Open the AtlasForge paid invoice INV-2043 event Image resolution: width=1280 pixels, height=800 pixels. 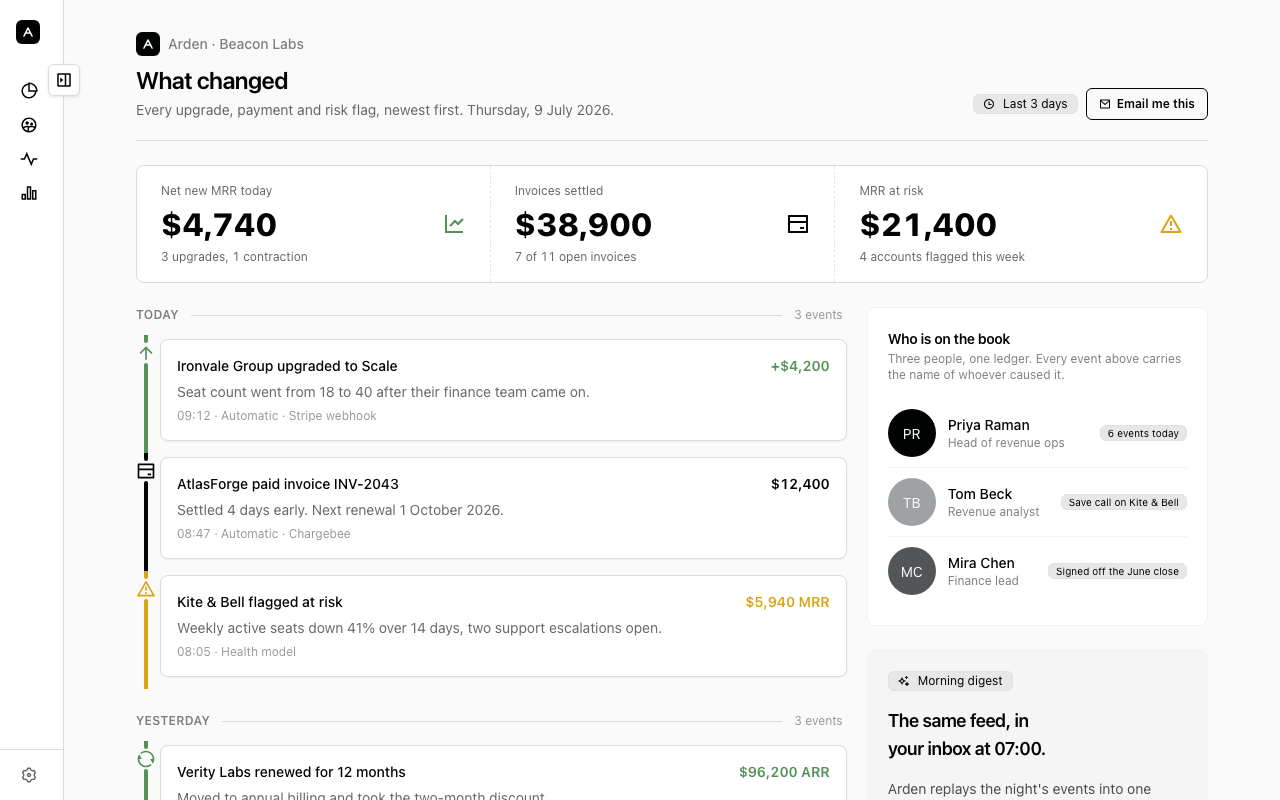(503, 508)
